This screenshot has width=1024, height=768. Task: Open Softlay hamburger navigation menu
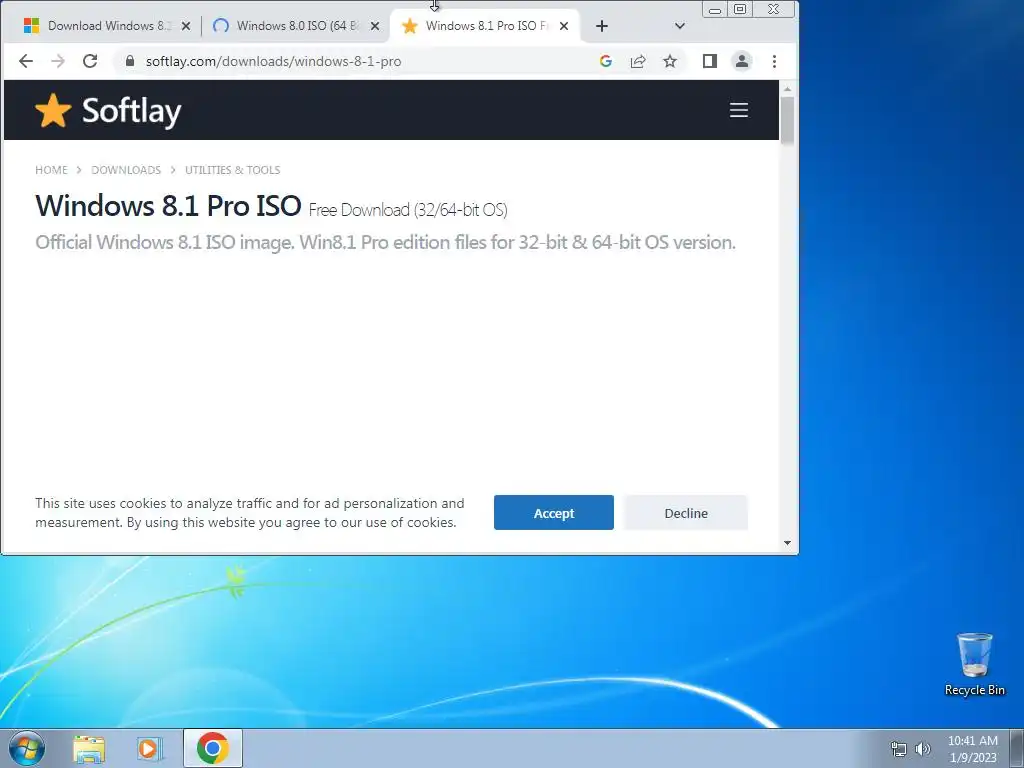pos(739,110)
